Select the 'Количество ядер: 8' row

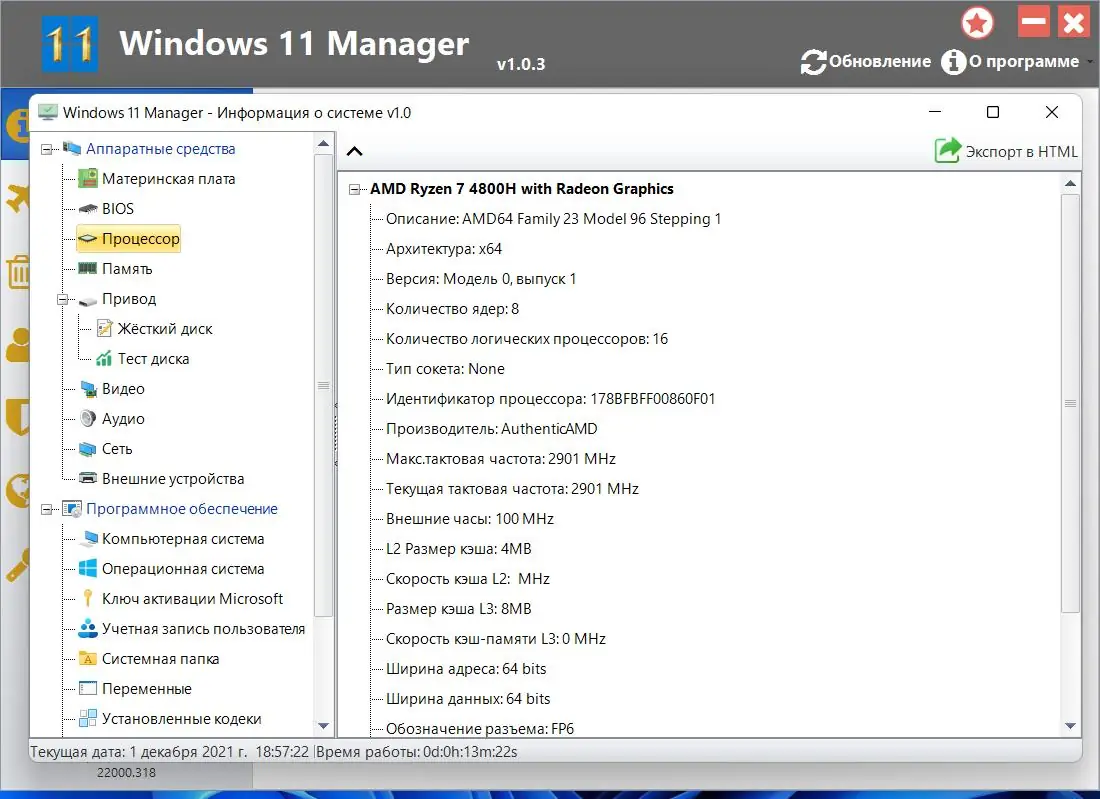452,309
